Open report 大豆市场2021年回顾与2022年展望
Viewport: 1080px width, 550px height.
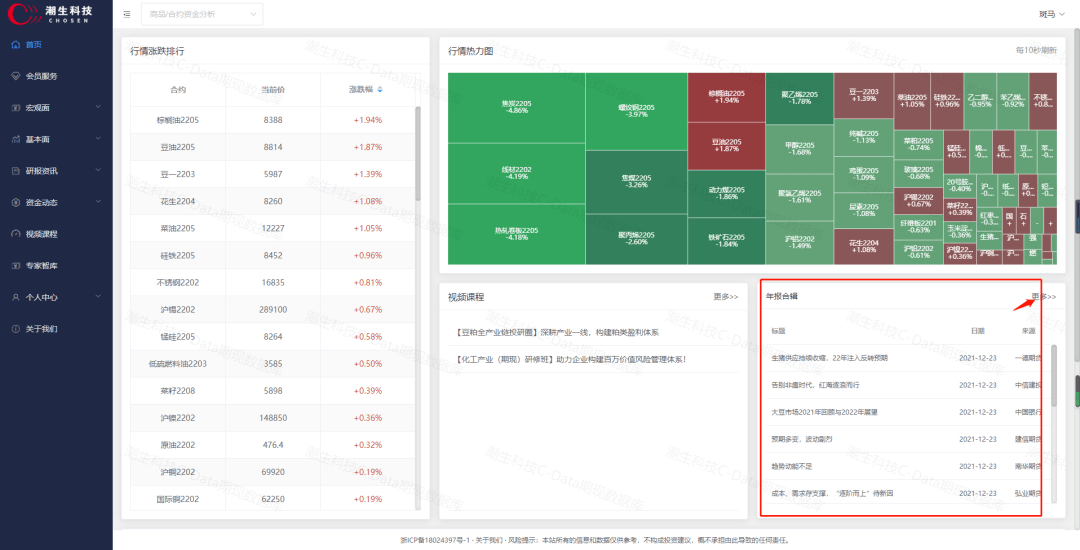tap(824, 412)
